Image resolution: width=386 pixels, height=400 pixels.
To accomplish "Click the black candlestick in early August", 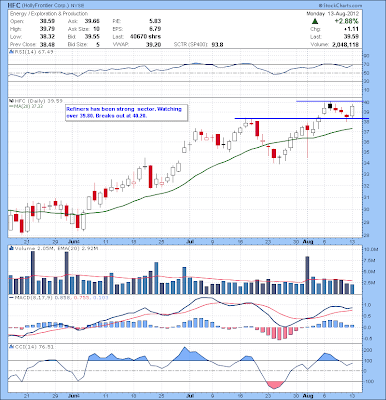I will [x=330, y=106].
